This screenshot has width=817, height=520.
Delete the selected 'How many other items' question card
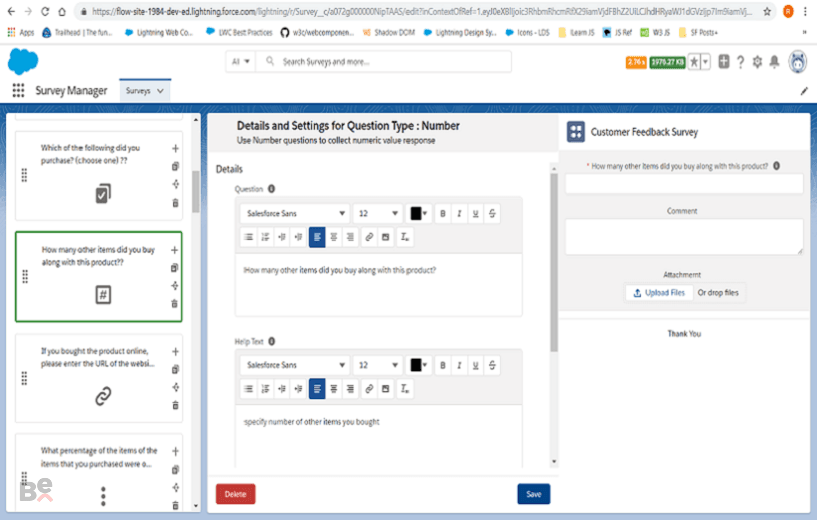pos(175,304)
